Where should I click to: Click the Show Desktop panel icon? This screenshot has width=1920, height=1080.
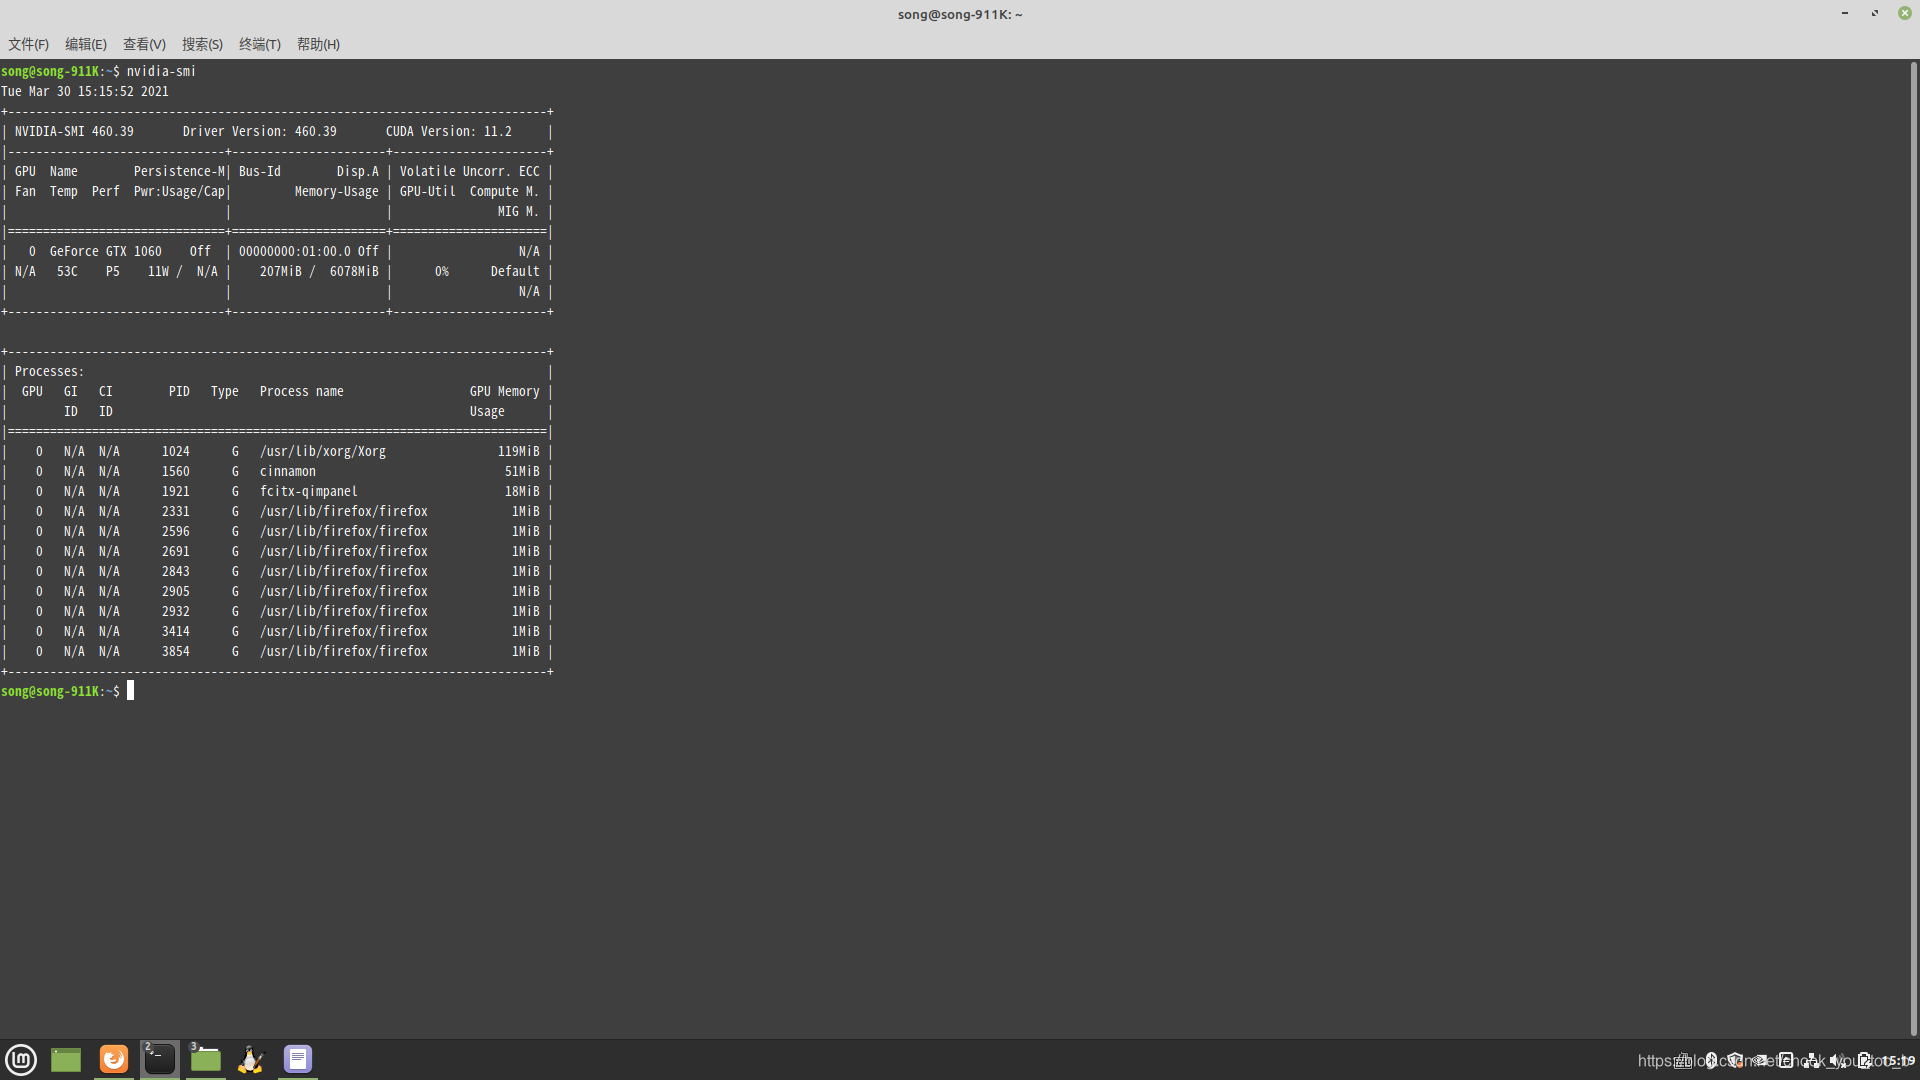(66, 1059)
